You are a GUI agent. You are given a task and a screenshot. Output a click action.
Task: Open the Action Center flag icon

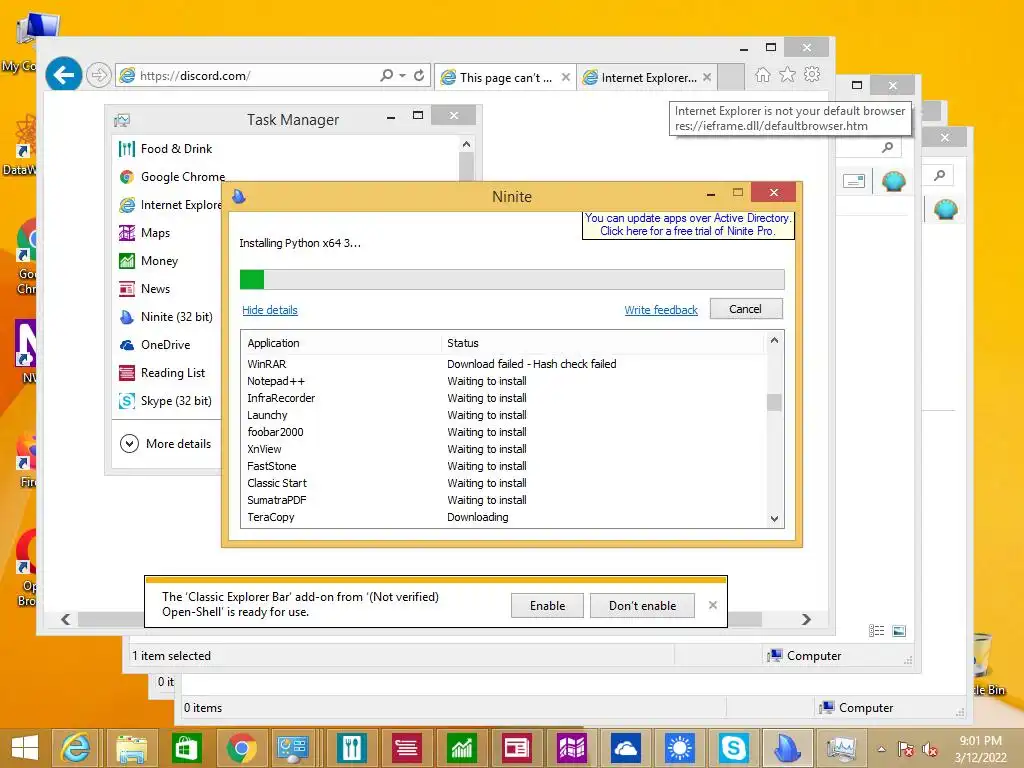[x=905, y=749]
